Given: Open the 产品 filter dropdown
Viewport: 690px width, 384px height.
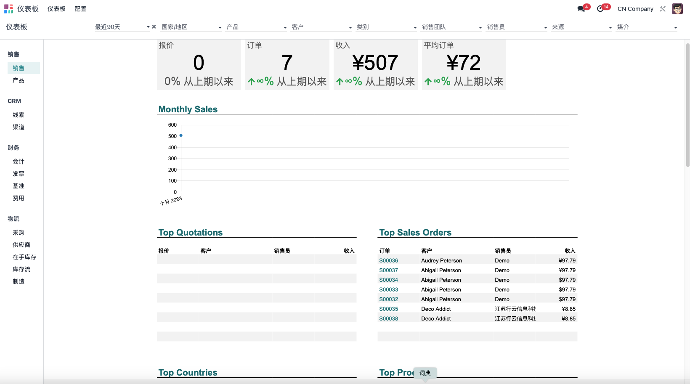Looking at the screenshot, I should [x=256, y=27].
